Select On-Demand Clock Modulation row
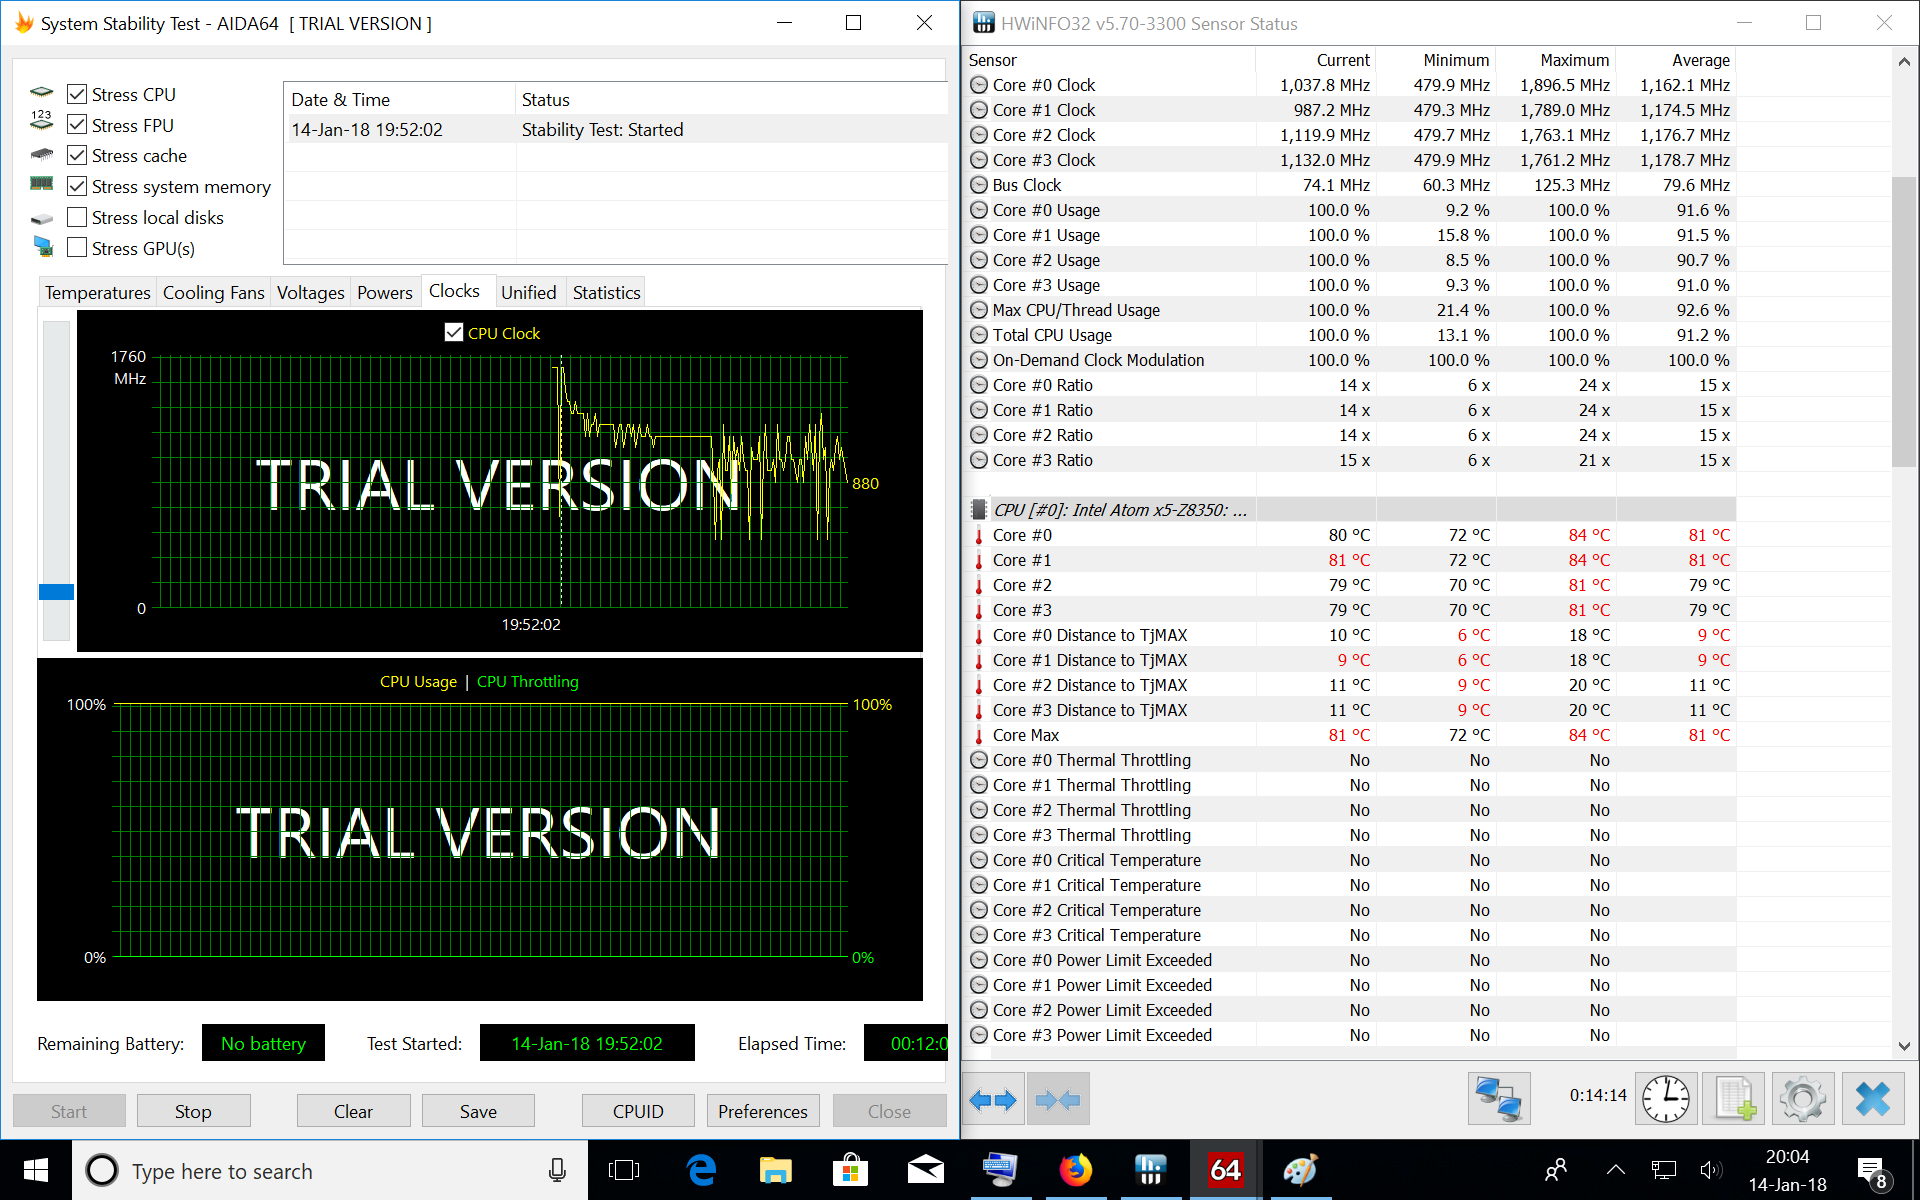 pos(1350,360)
